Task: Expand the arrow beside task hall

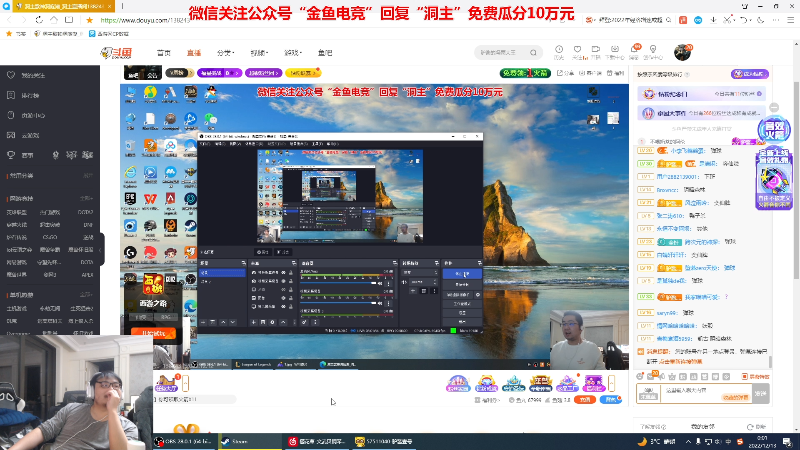Action: point(186,383)
